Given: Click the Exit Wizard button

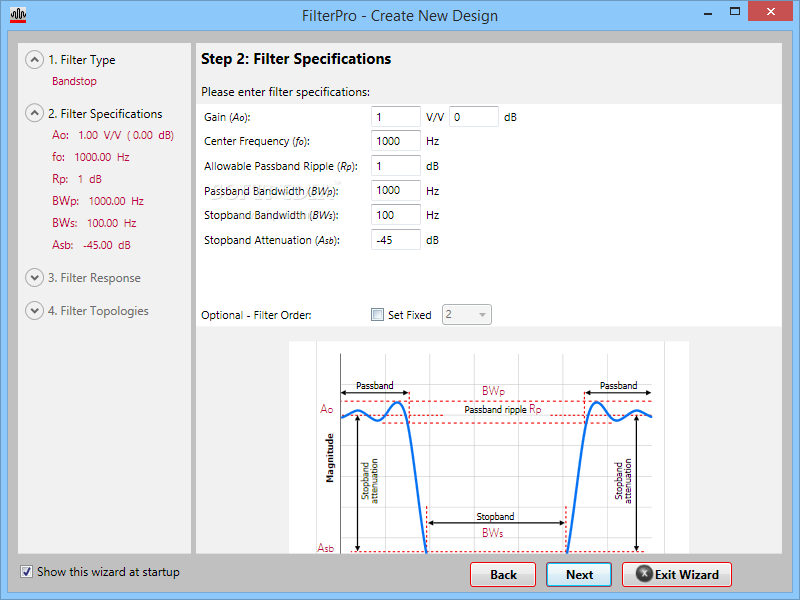Looking at the screenshot, I should click(x=677, y=574).
